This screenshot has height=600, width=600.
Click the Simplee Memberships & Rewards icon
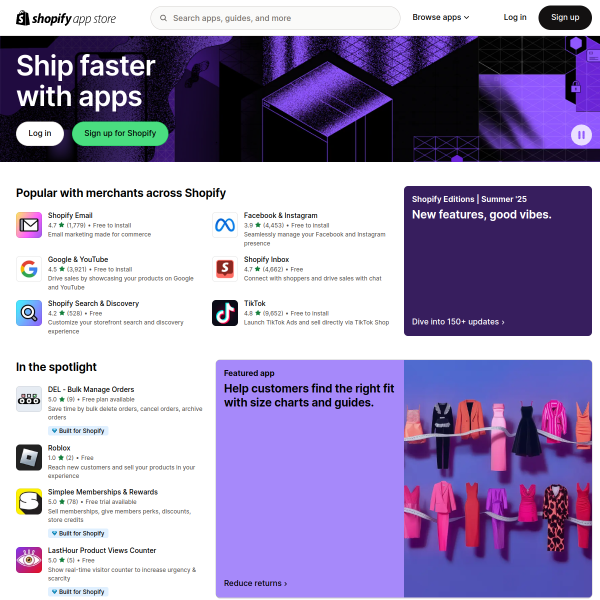point(29,501)
